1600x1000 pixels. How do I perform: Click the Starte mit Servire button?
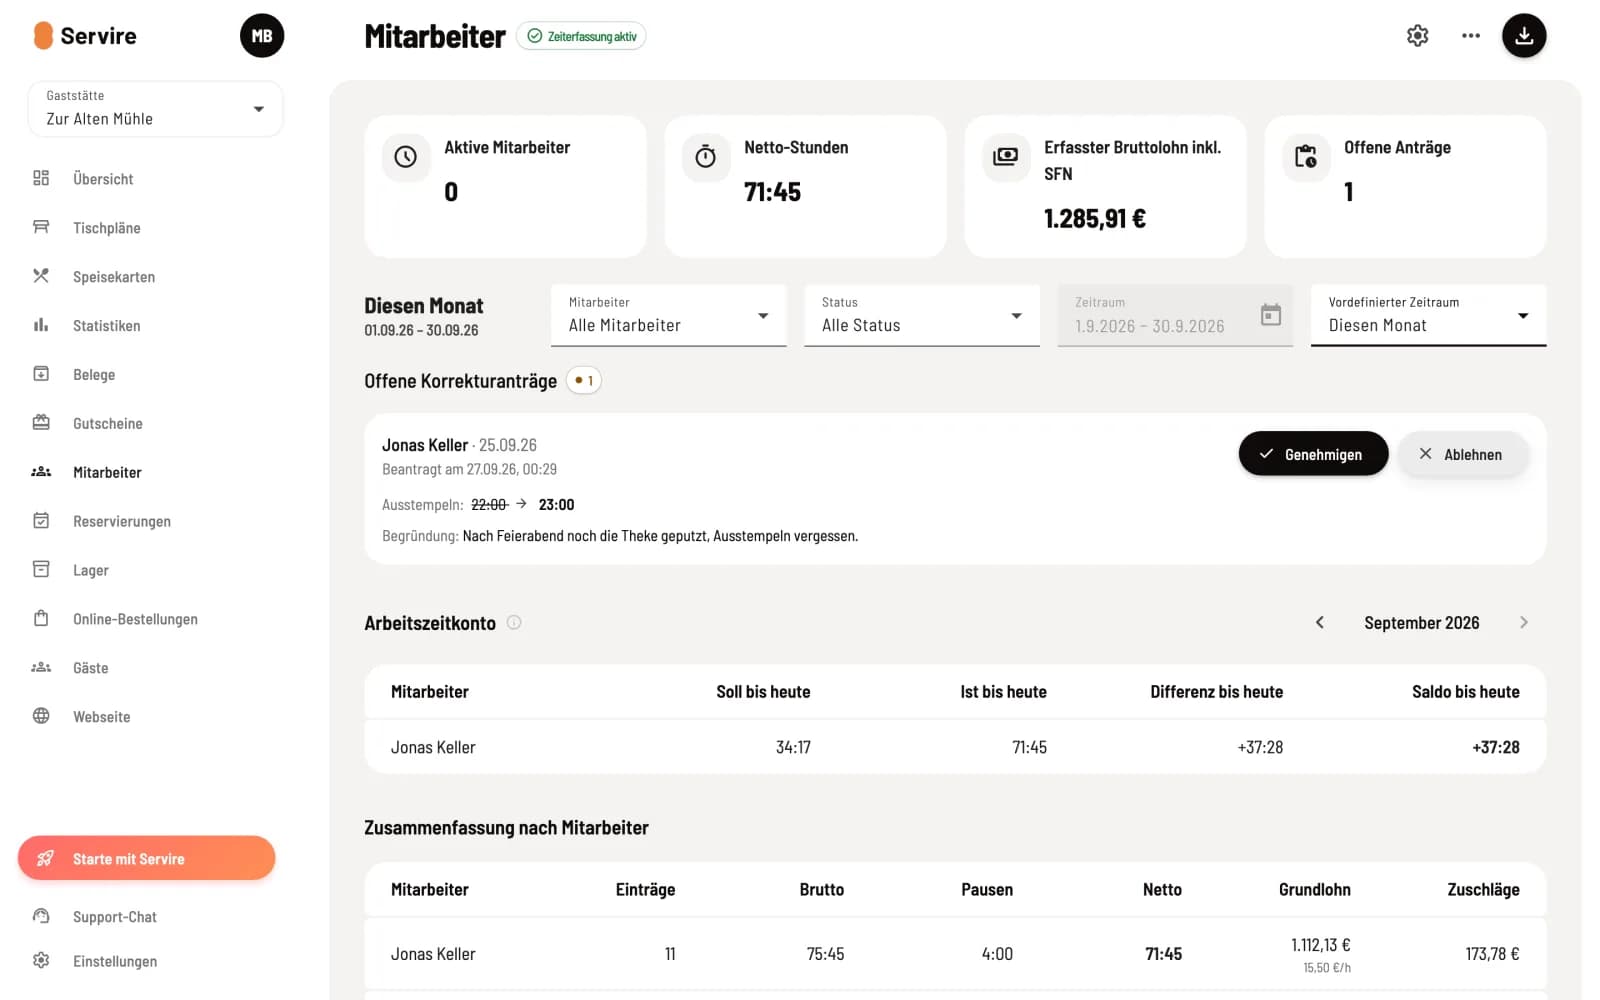click(x=146, y=858)
